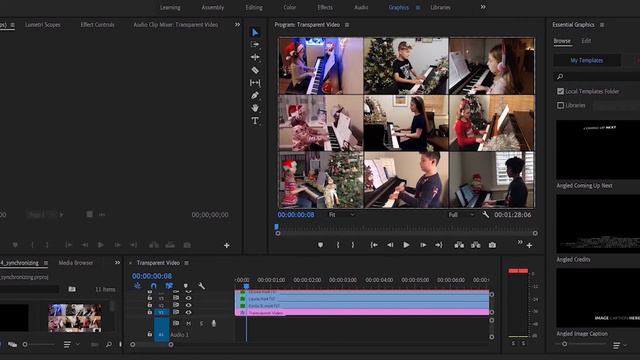Select My Templates button
This screenshot has width=640, height=360.
(587, 60)
